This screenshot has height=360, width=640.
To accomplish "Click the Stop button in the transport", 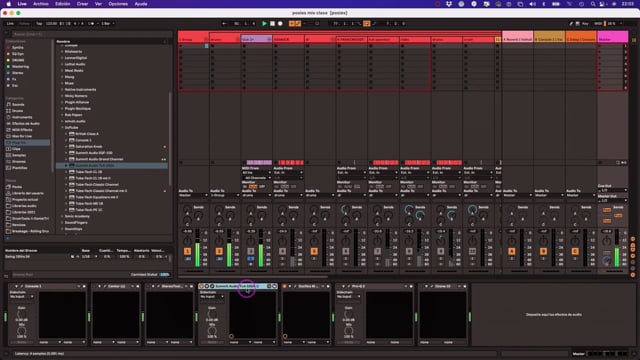I will 272,24.
